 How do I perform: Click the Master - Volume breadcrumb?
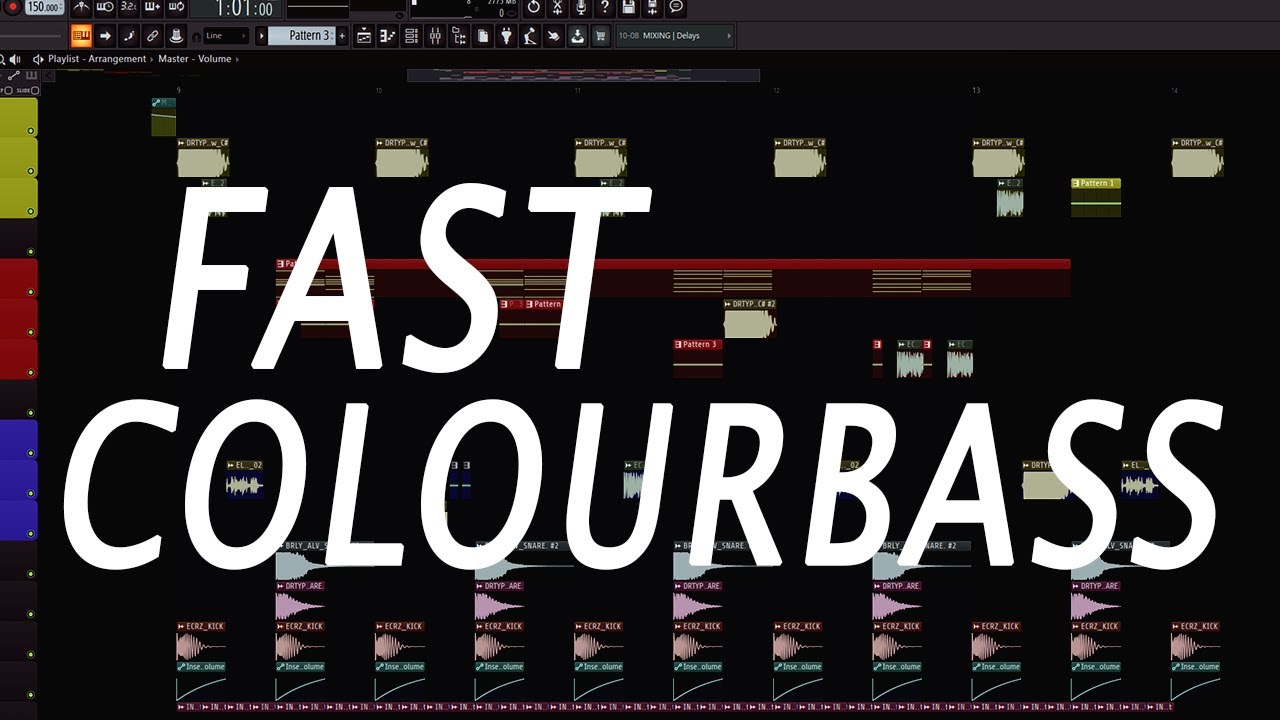194,59
